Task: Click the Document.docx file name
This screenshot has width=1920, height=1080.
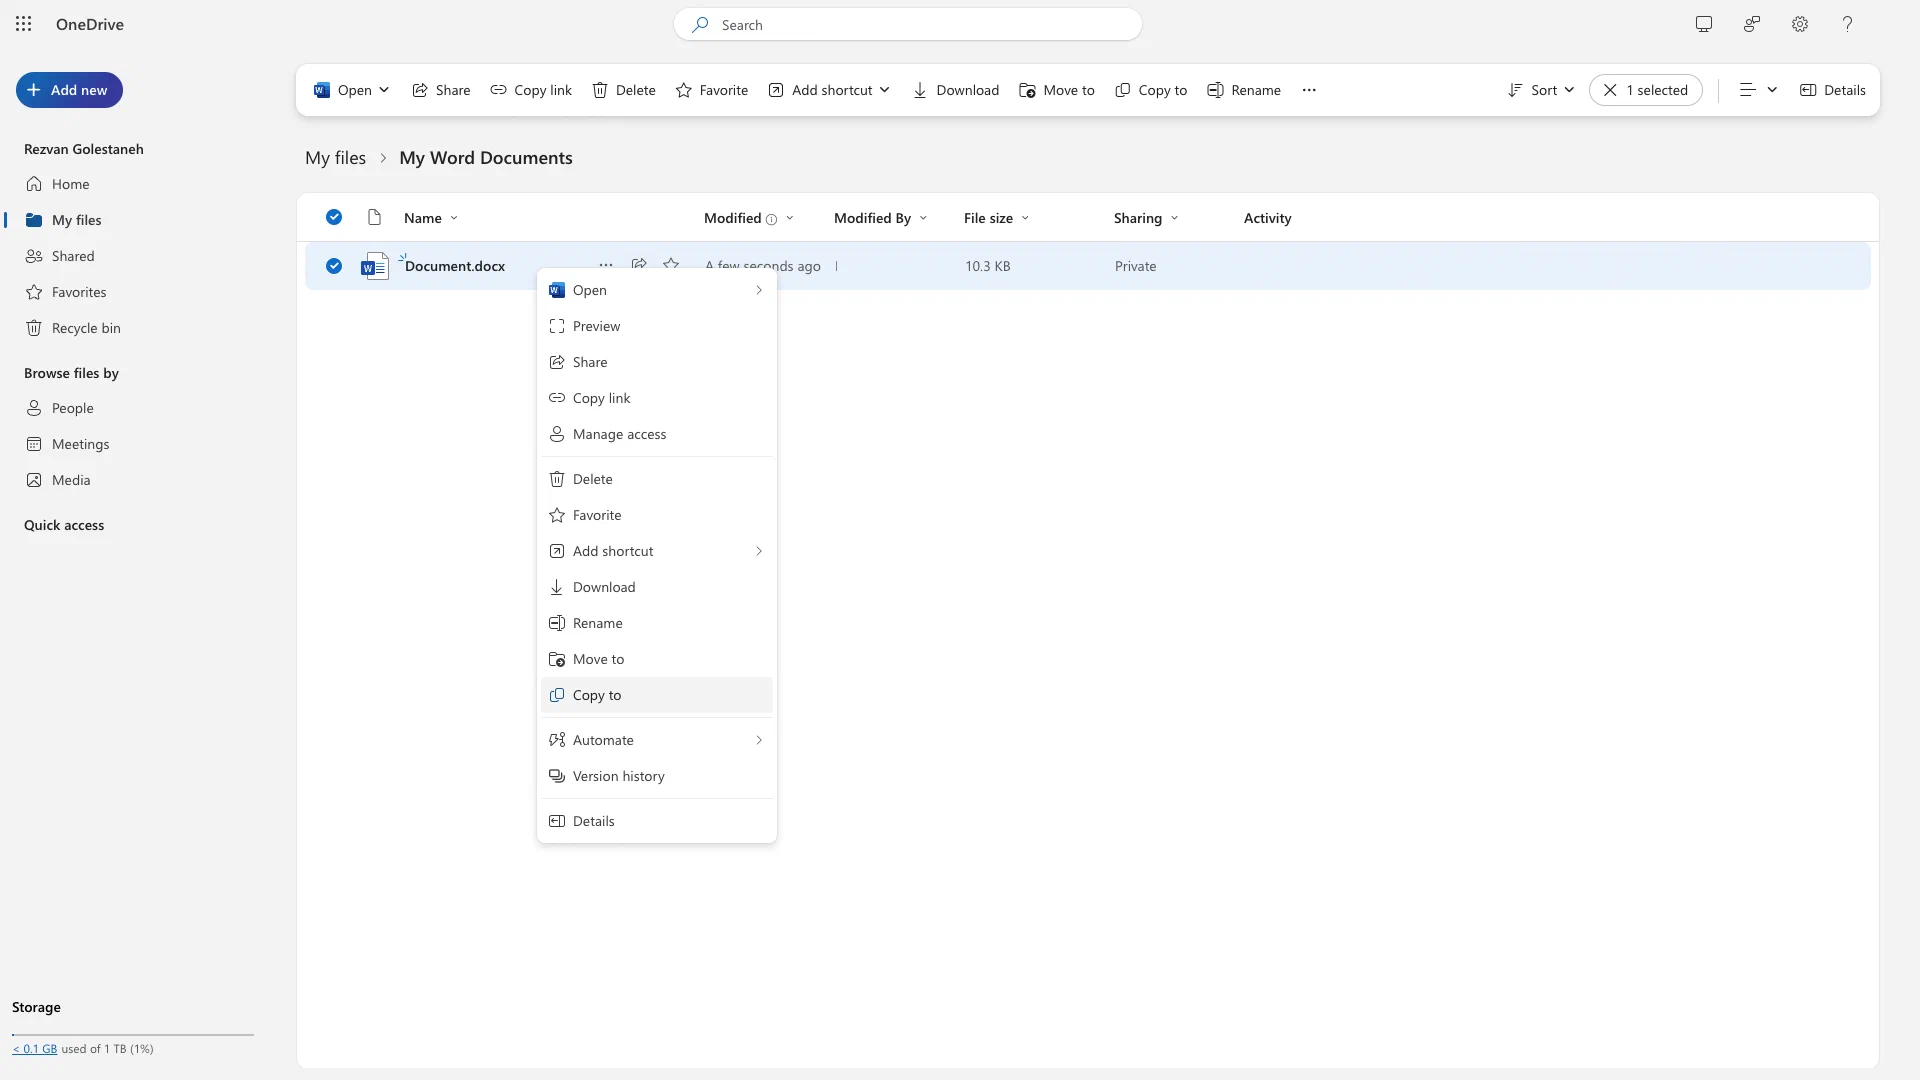Action: click(455, 266)
